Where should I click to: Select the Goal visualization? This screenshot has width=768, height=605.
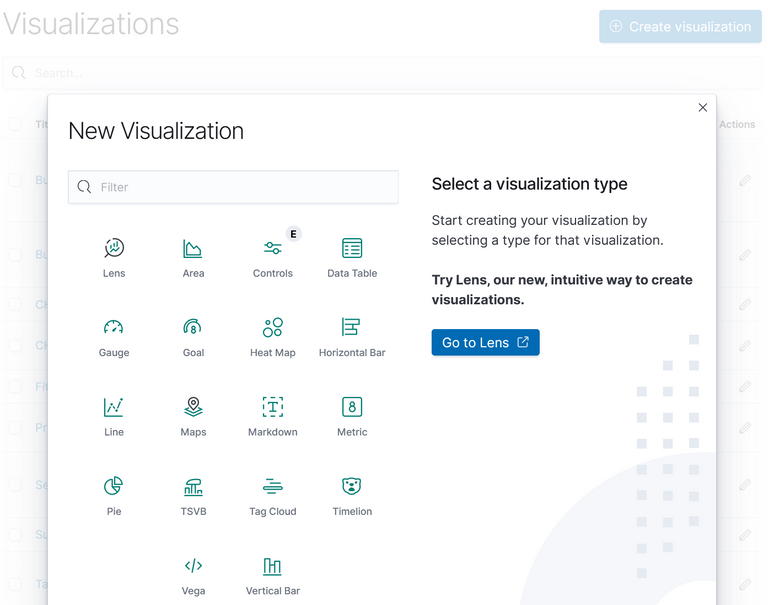193,337
